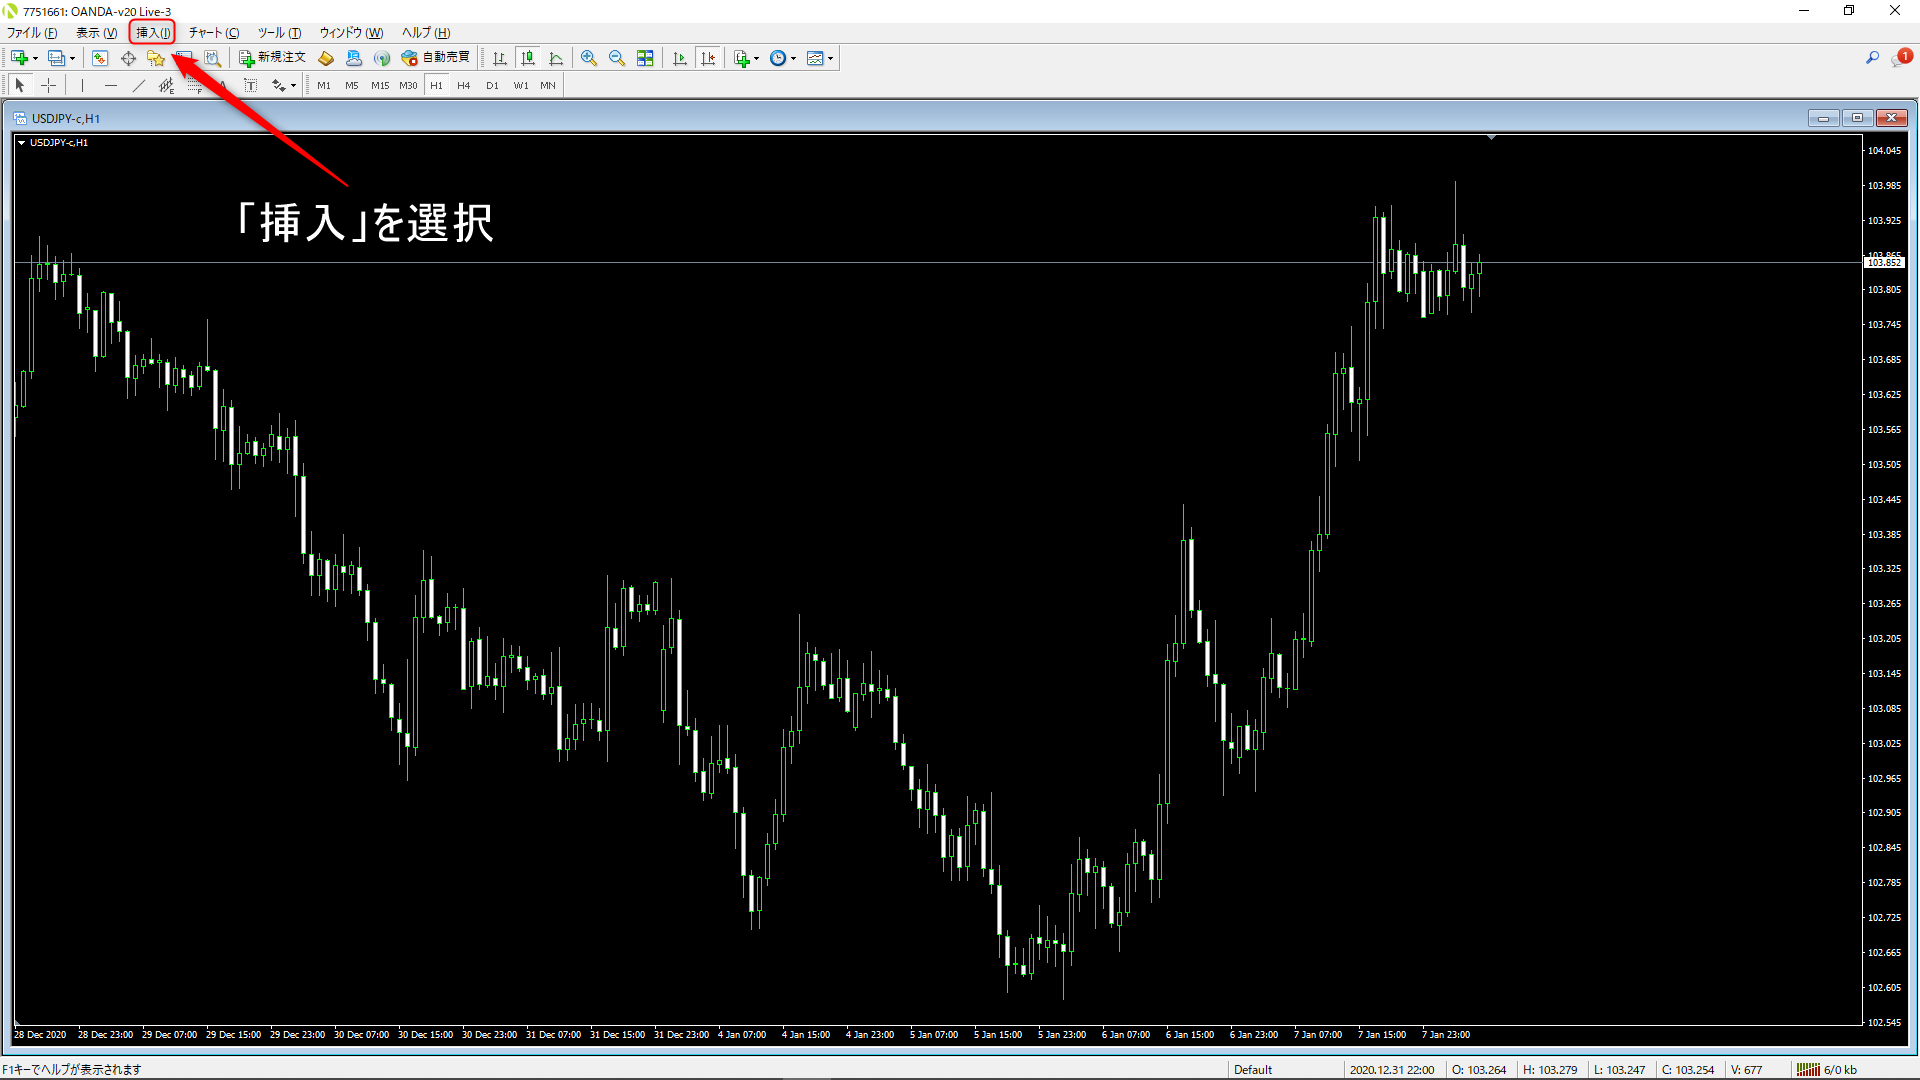Show the Market Watch panel
Screen dimensions: 1920x1080
pos(100,58)
